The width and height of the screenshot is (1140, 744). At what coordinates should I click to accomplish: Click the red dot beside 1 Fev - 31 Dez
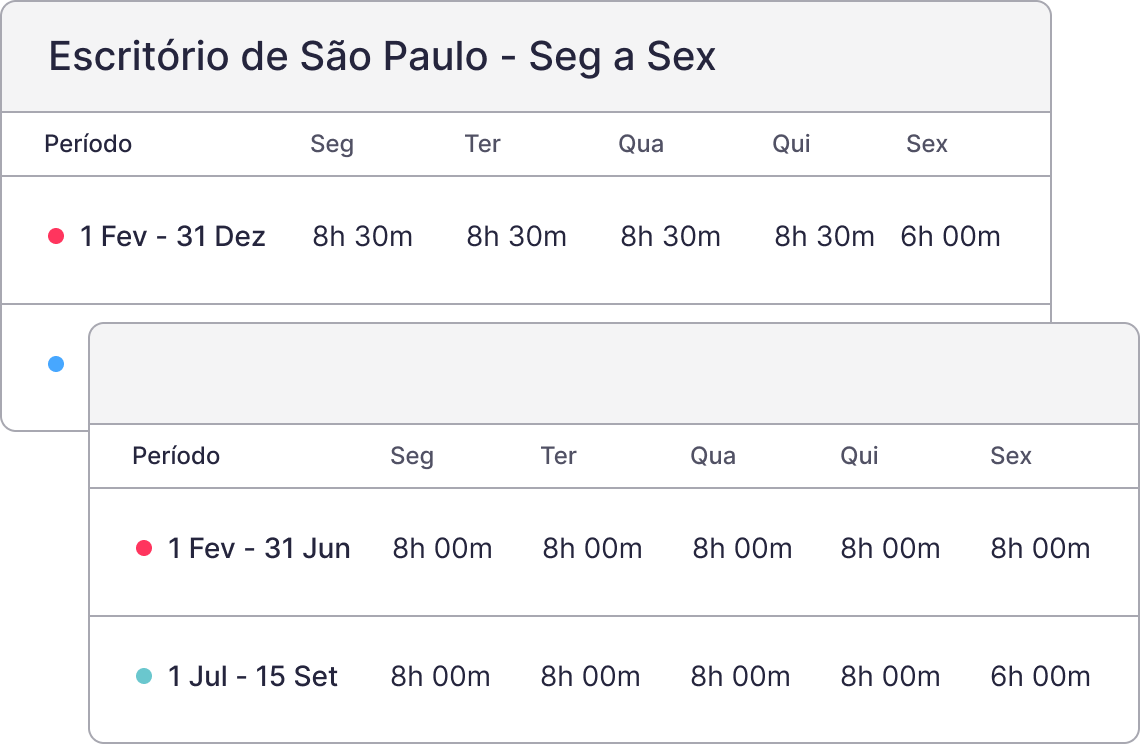56,237
